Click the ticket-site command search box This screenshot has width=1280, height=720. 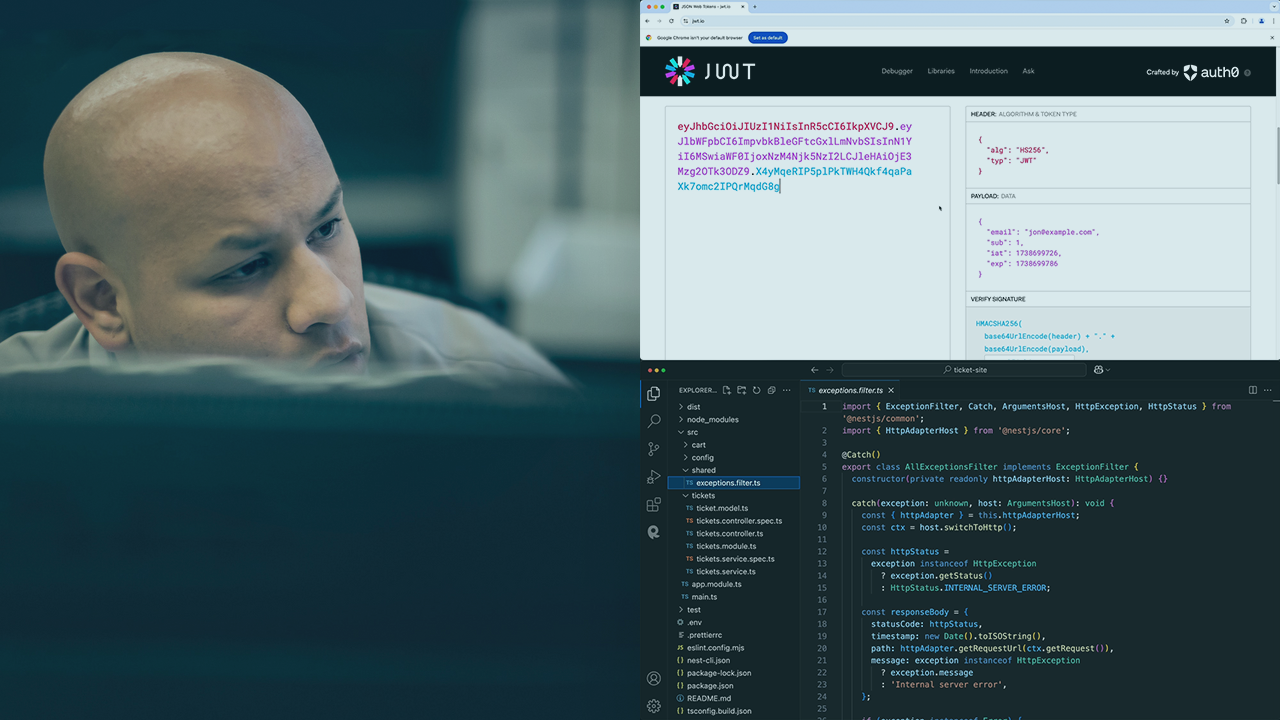964,370
